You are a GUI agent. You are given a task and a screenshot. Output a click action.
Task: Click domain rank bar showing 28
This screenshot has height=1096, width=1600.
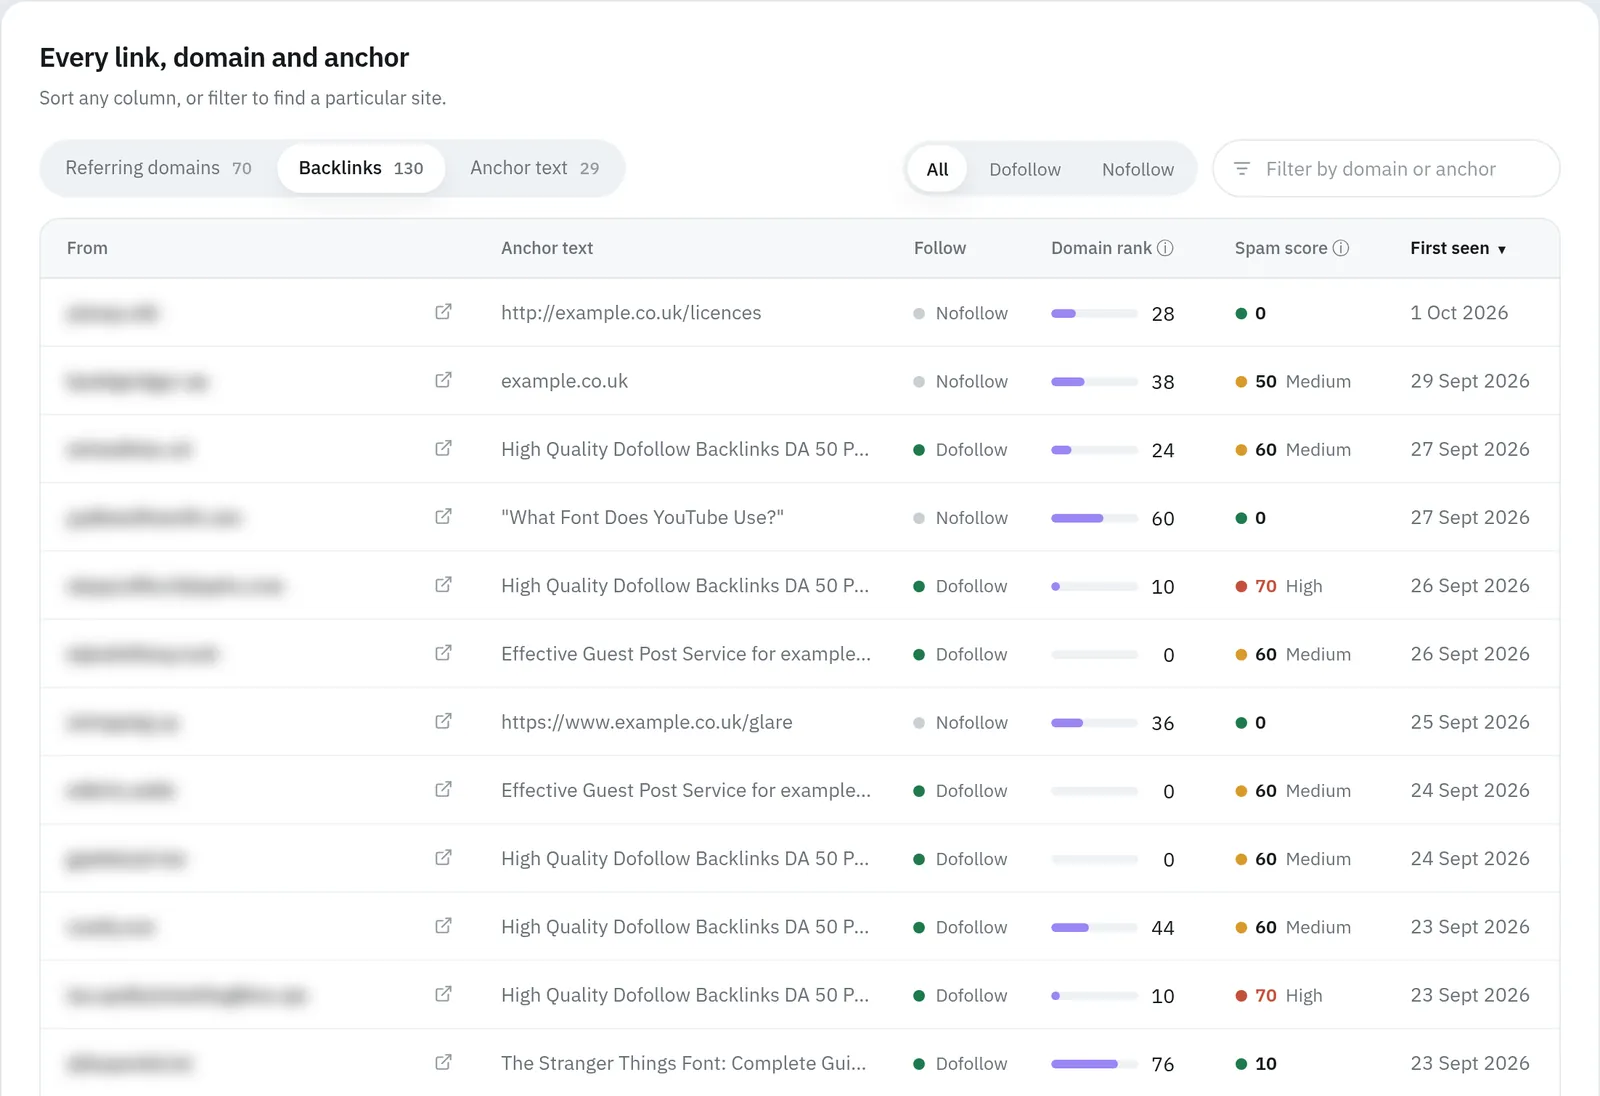click(1094, 313)
